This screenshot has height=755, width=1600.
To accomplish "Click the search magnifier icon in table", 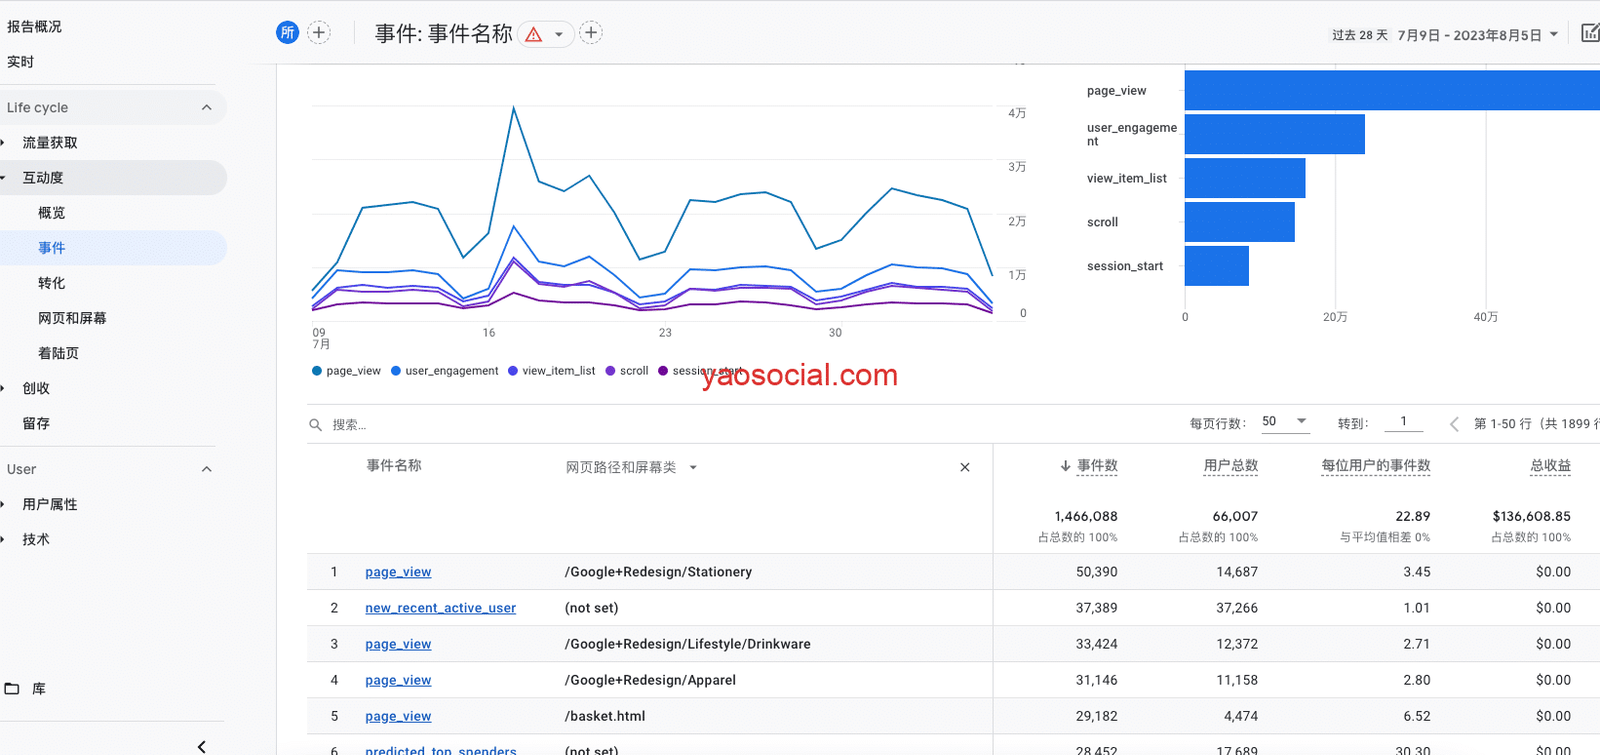I will (315, 425).
